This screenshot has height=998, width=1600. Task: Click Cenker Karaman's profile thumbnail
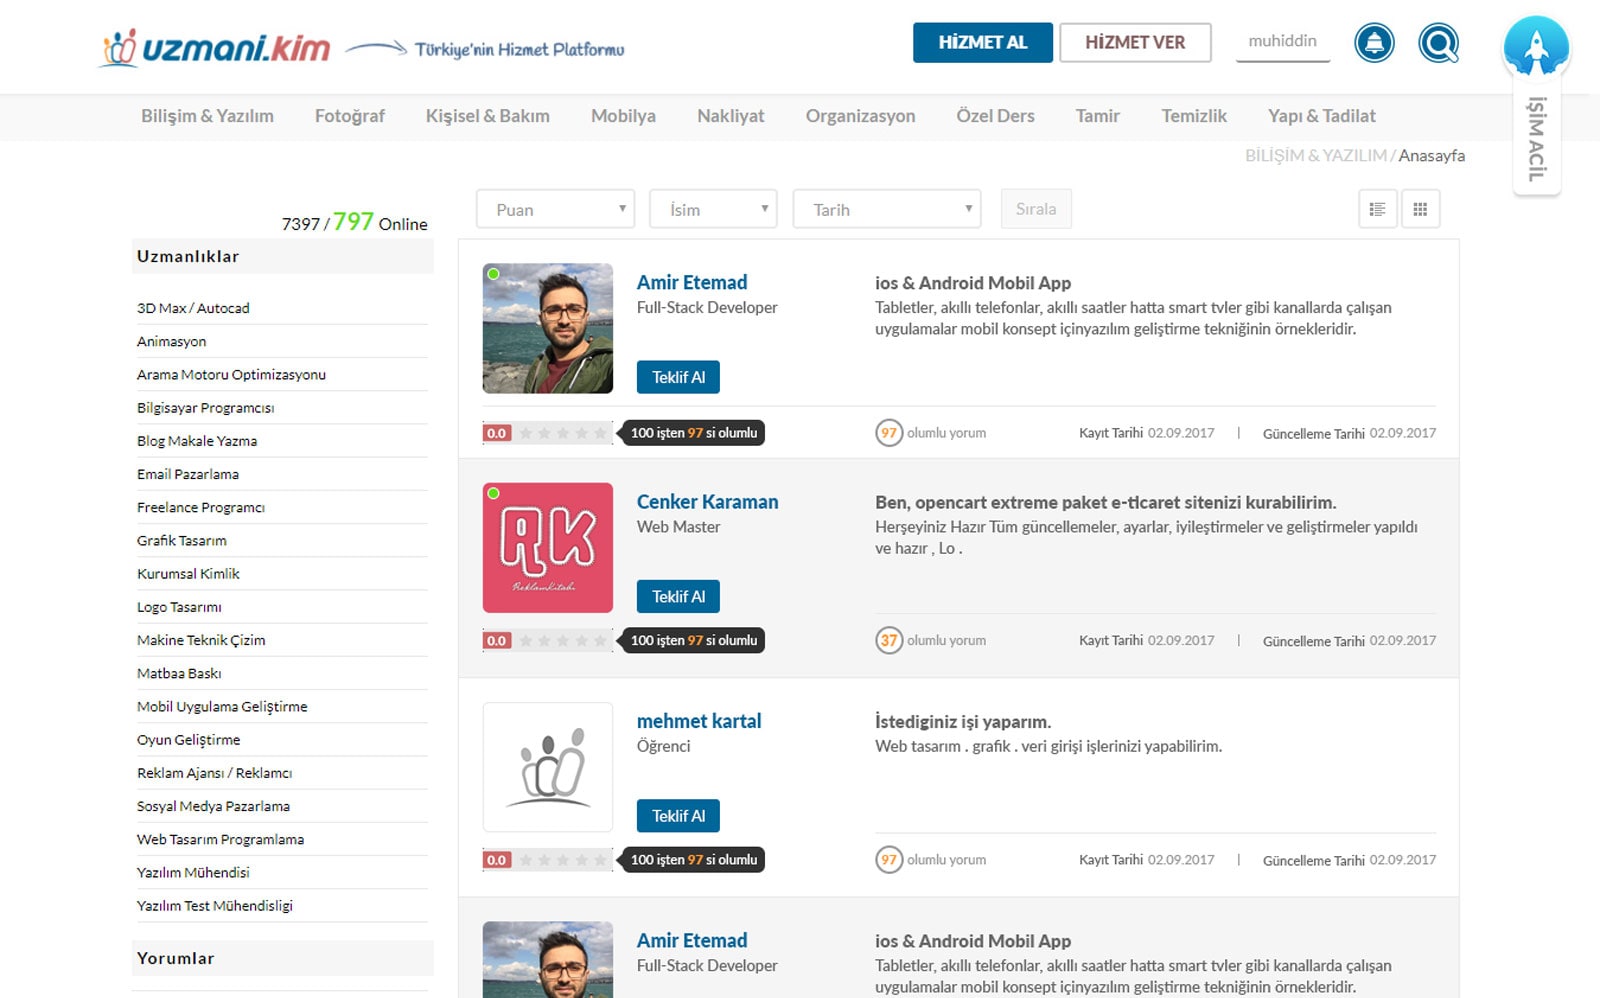tap(548, 548)
